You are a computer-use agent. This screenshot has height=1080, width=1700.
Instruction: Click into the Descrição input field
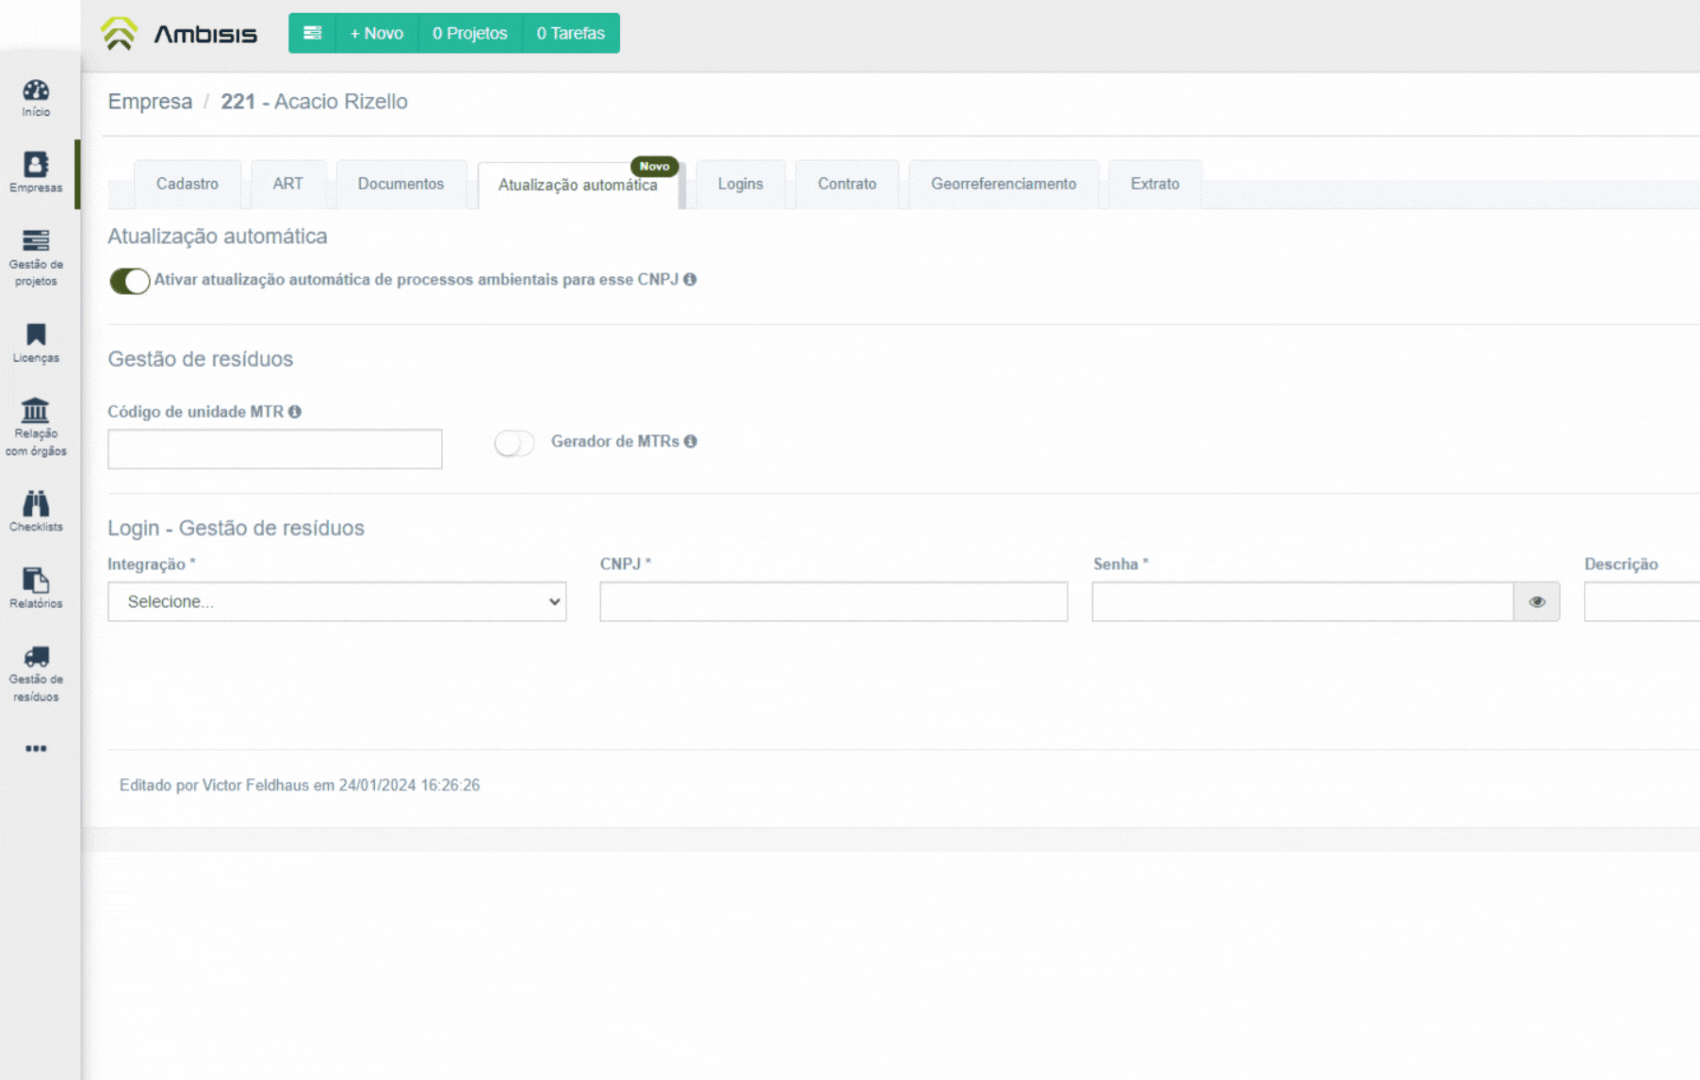coord(1642,602)
